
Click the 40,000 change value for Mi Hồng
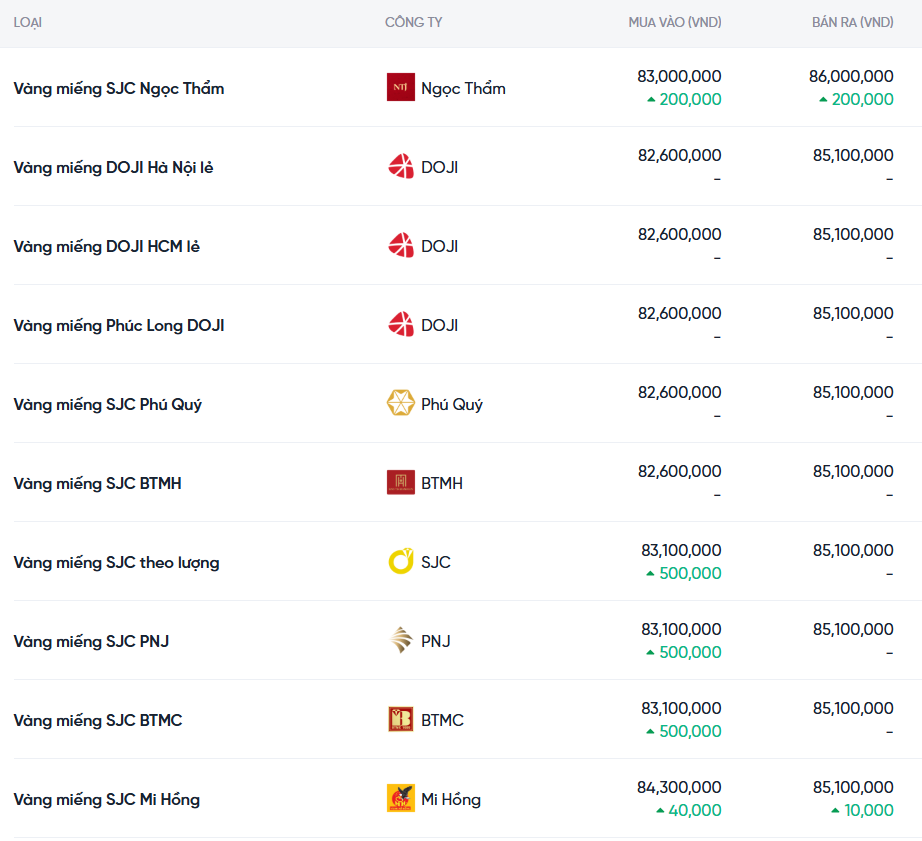(694, 810)
